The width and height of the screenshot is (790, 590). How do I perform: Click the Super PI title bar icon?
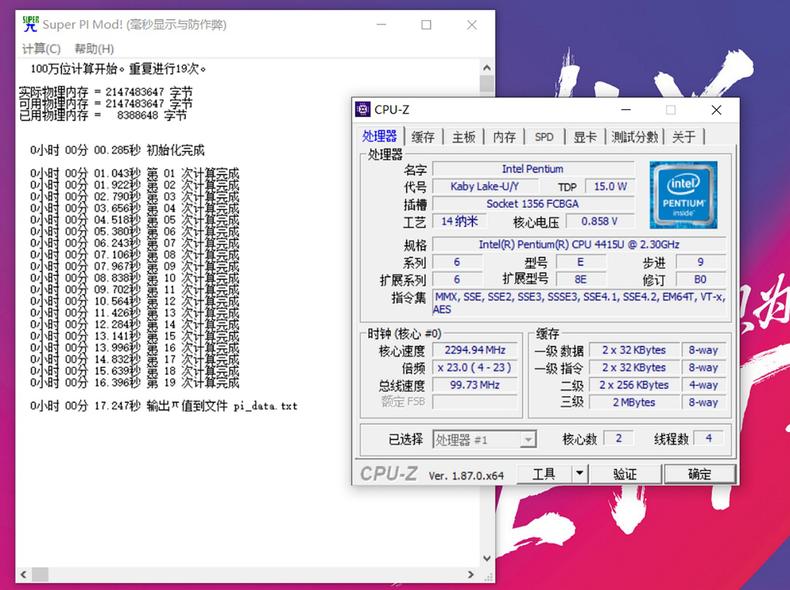pyautogui.click(x=30, y=24)
